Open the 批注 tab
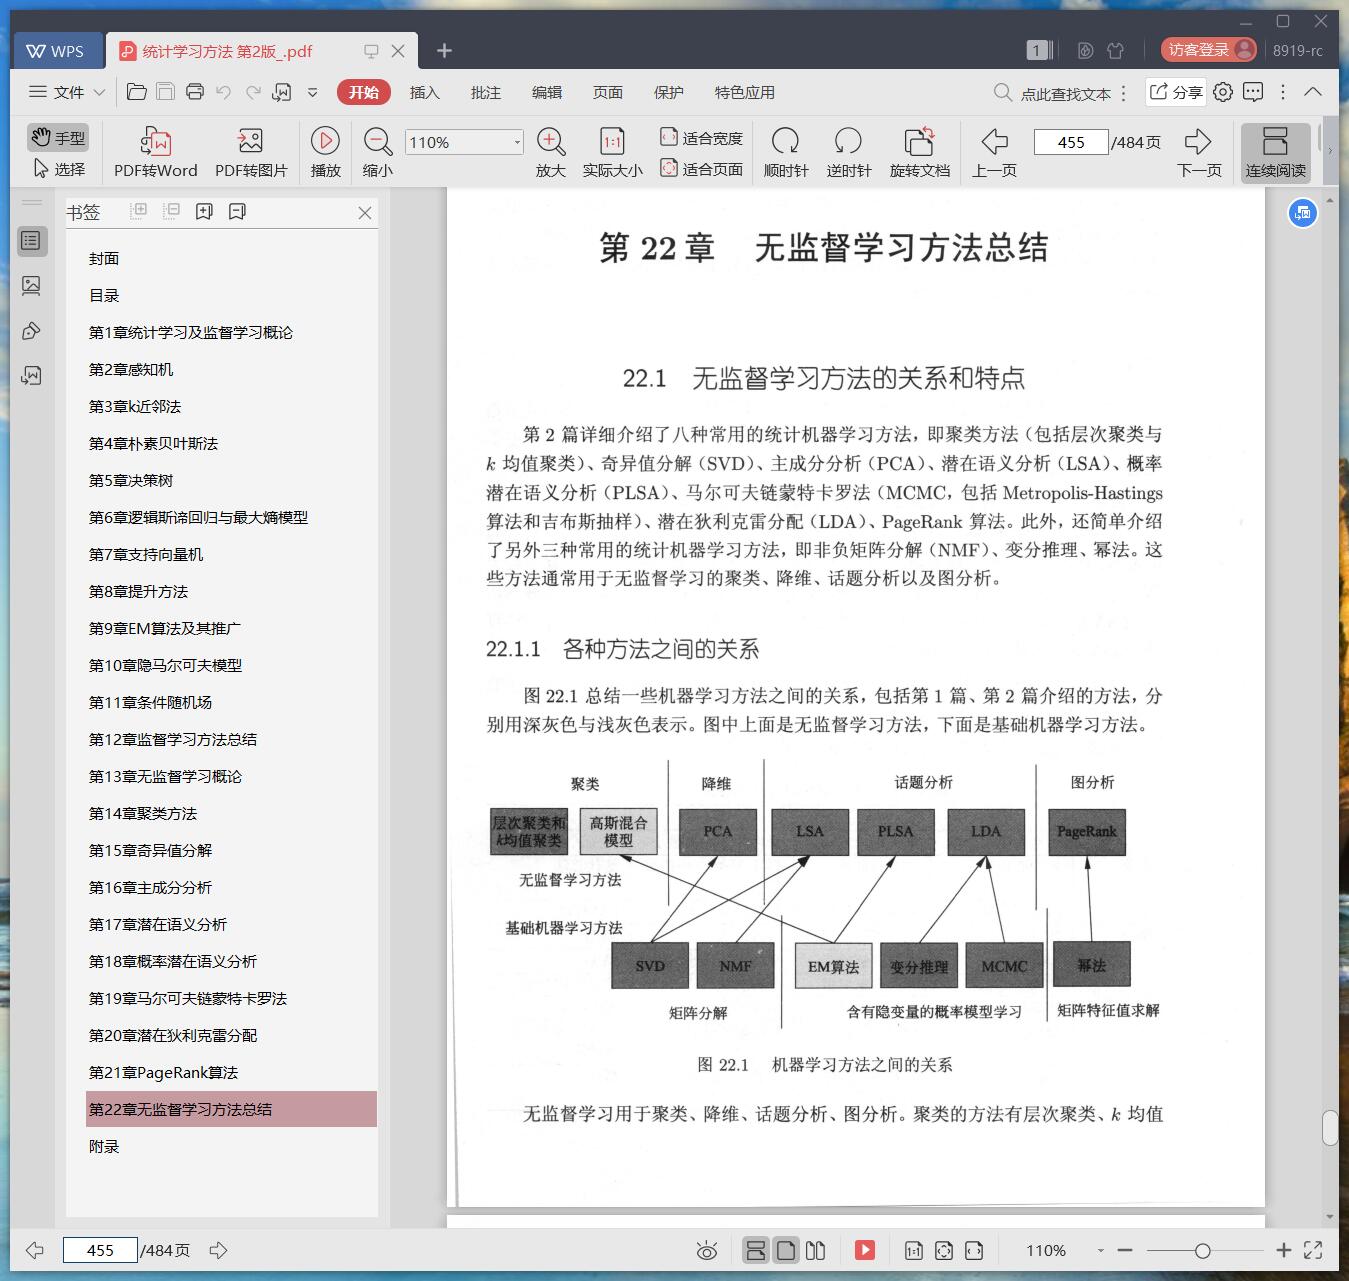 pos(485,92)
